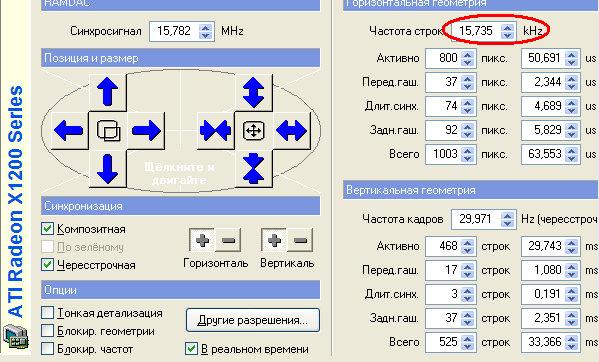The width and height of the screenshot is (599, 362).
Task: Widen the image with the horizontal double arrow
Action: 292,131
